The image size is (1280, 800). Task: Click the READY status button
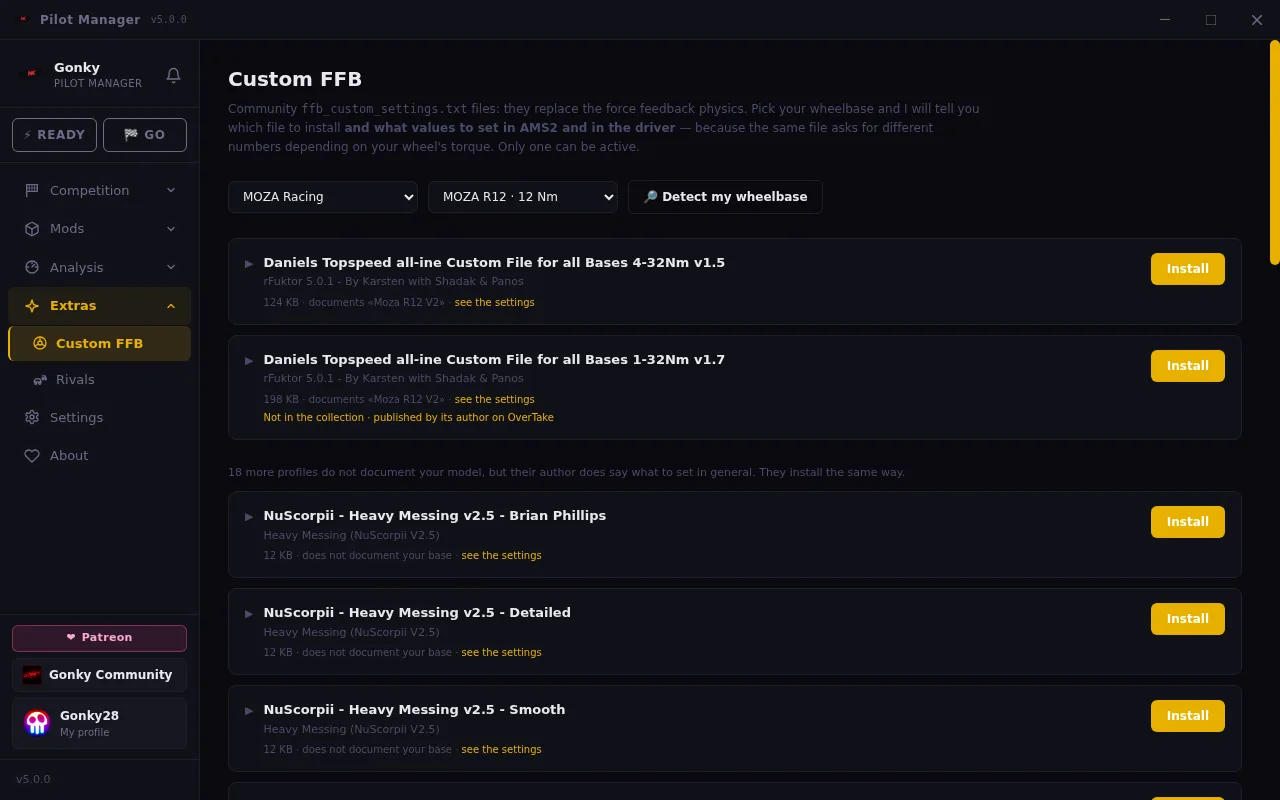coord(54,135)
